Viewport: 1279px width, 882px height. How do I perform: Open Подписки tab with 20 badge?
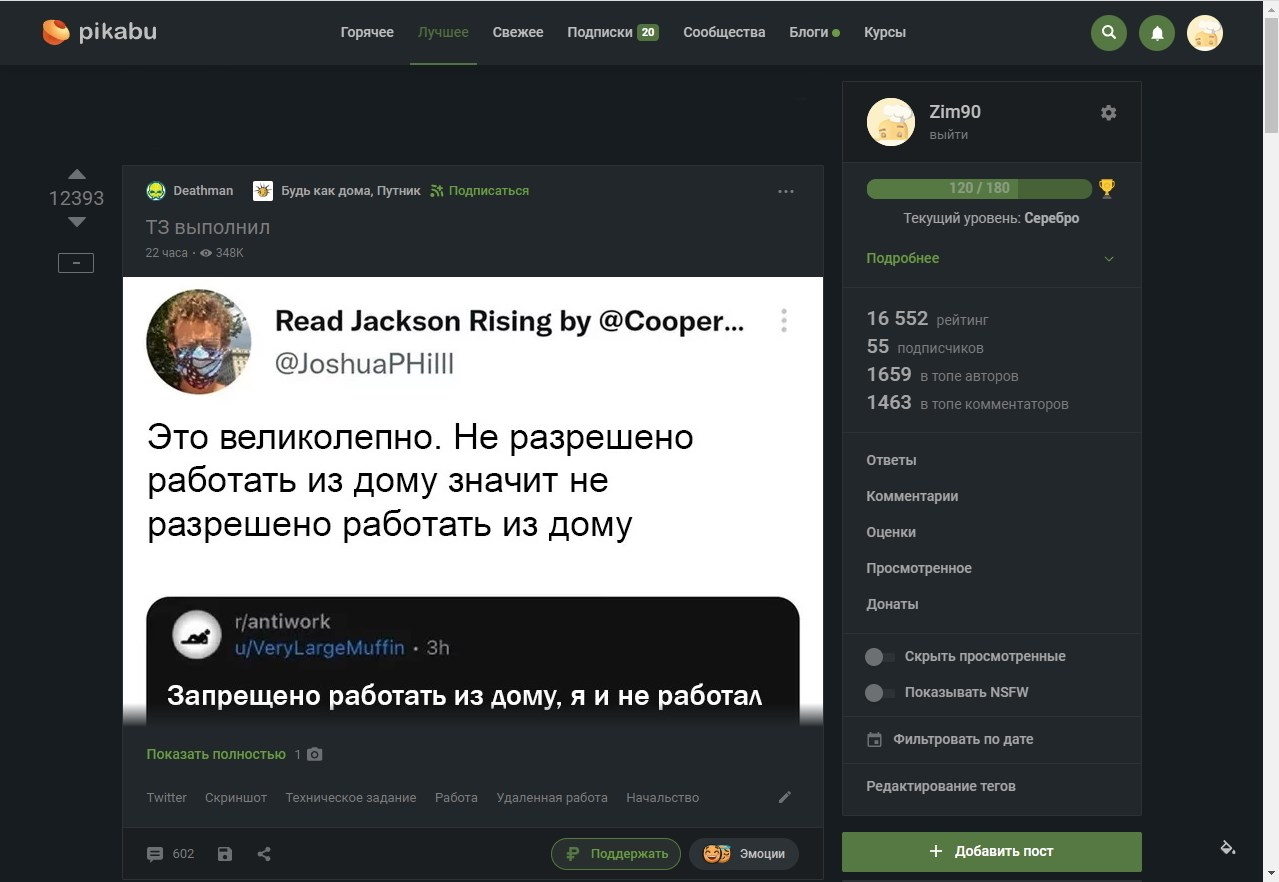(x=613, y=32)
